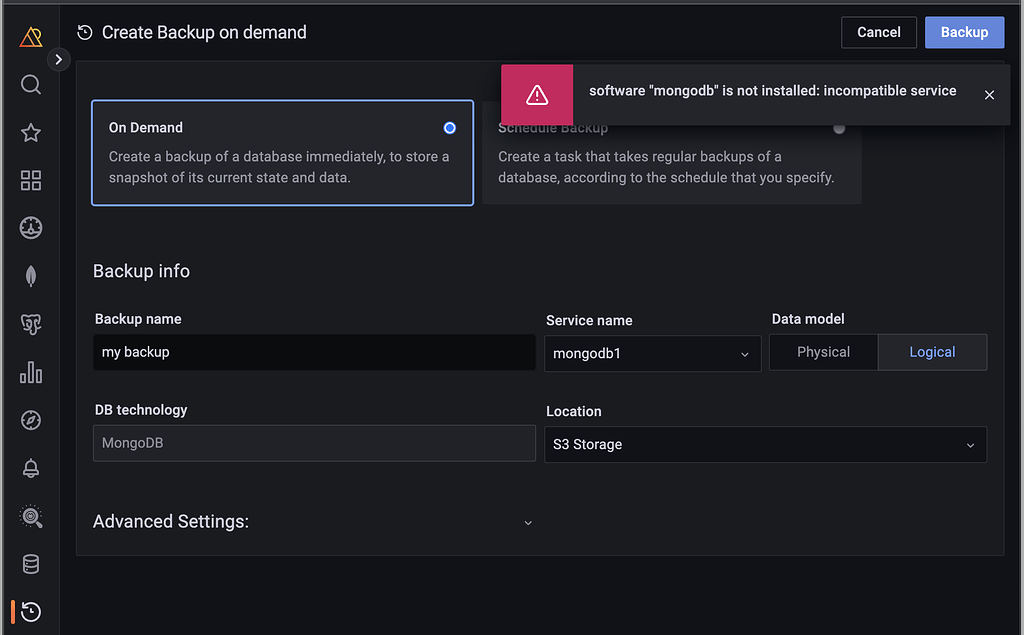Click the Backup button

(964, 32)
